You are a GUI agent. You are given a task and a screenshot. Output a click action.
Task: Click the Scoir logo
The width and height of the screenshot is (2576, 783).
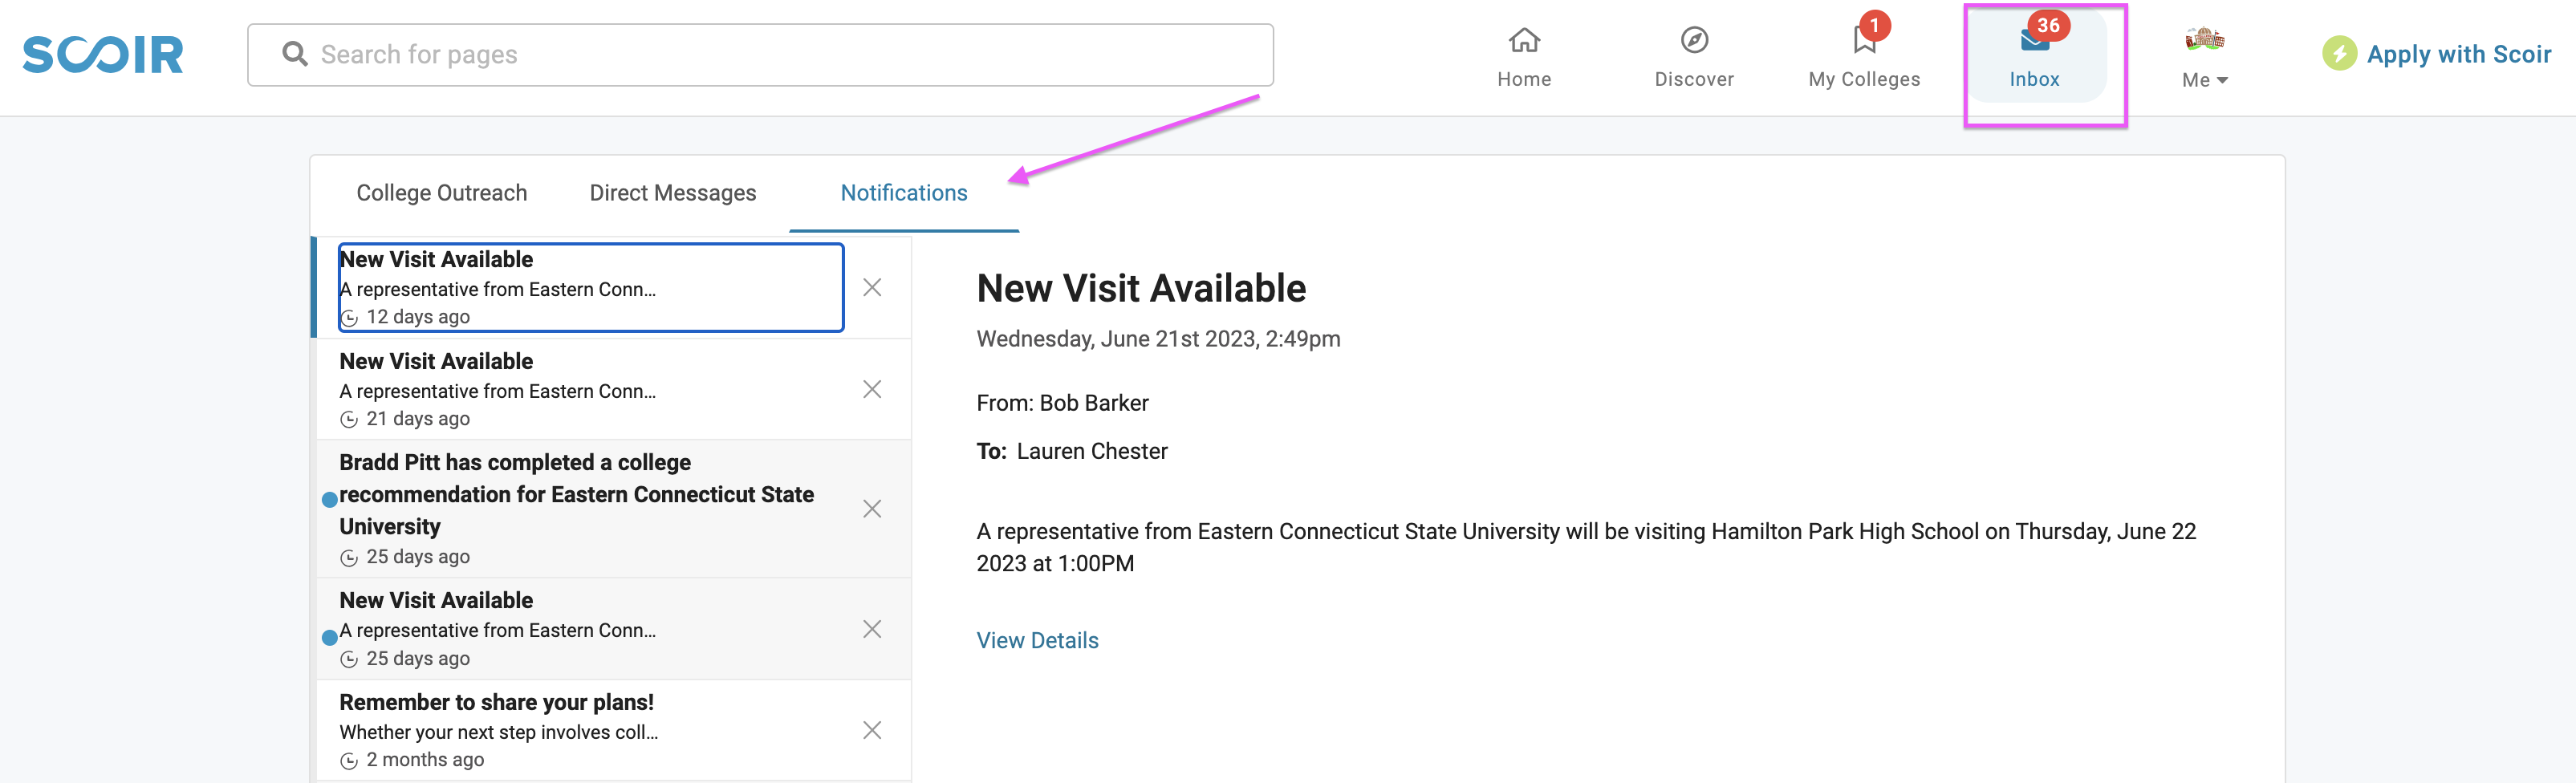coord(103,55)
